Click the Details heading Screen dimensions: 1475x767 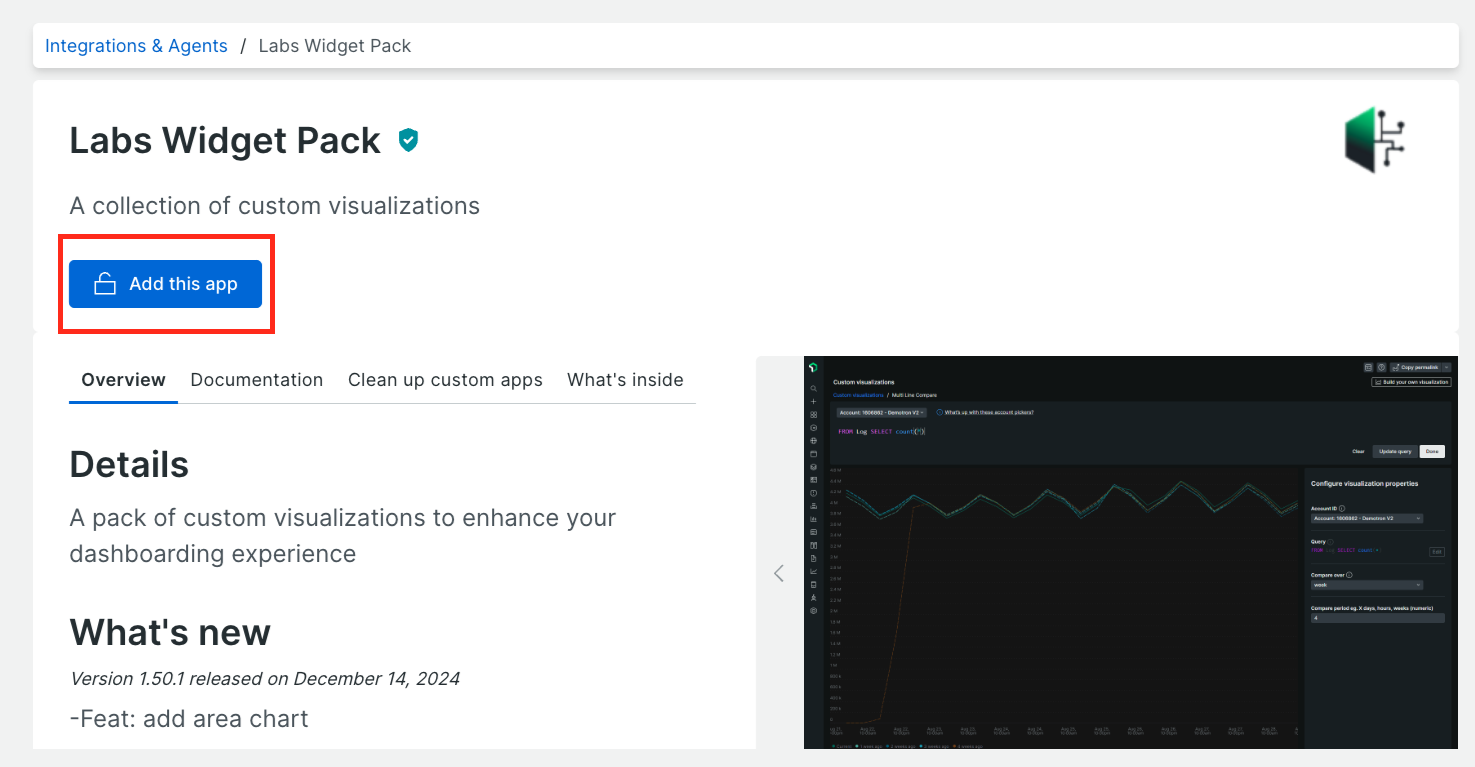tap(129, 465)
